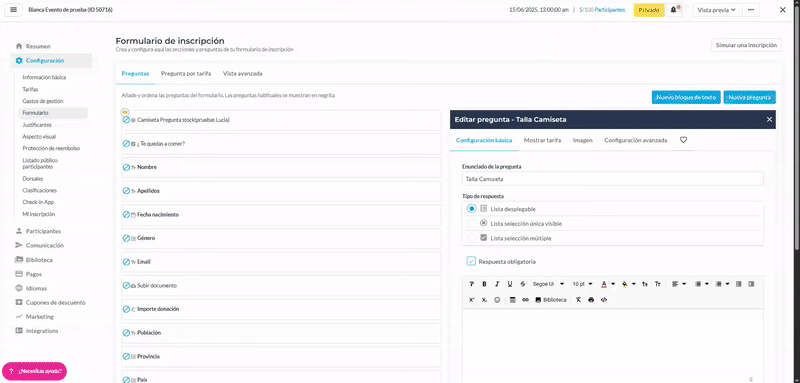Switch to Vista avanzada tab
The width and height of the screenshot is (800, 383).
click(242, 73)
